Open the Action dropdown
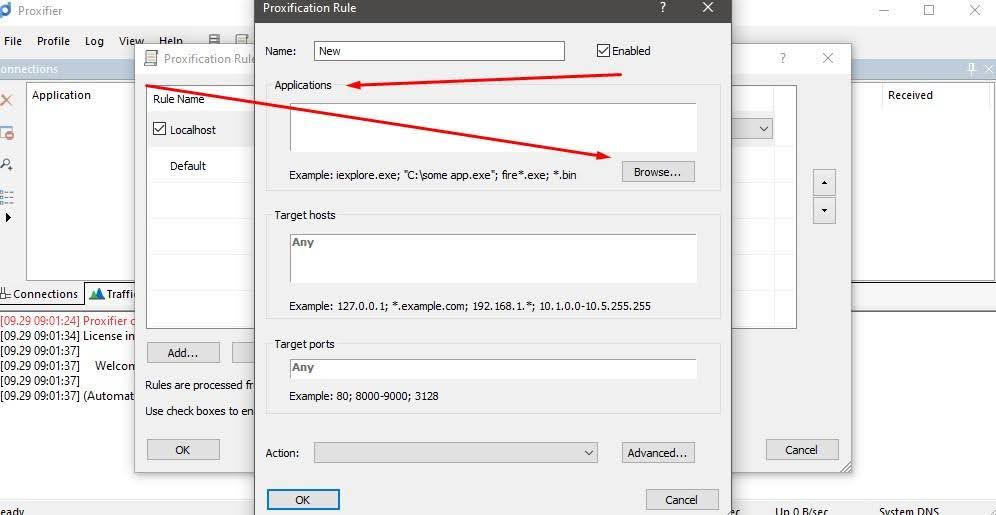This screenshot has height=515, width=996. click(455, 453)
